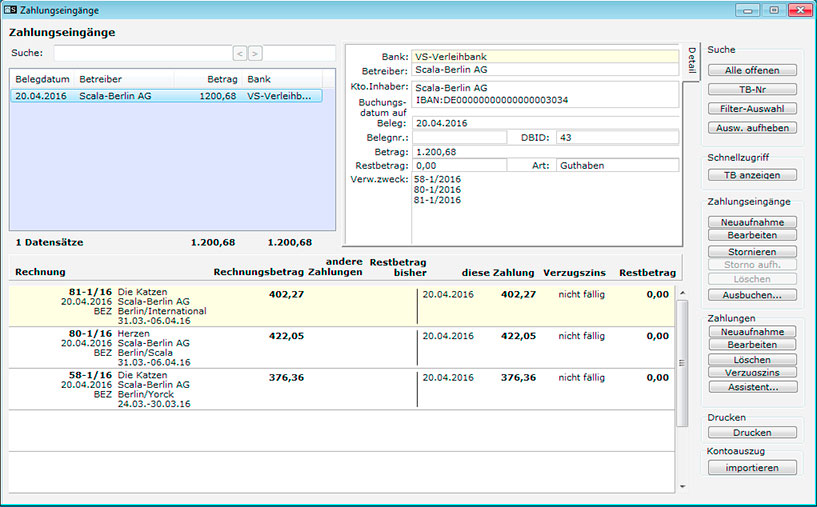Clear selection with Ausw. aufheben

coord(752,128)
